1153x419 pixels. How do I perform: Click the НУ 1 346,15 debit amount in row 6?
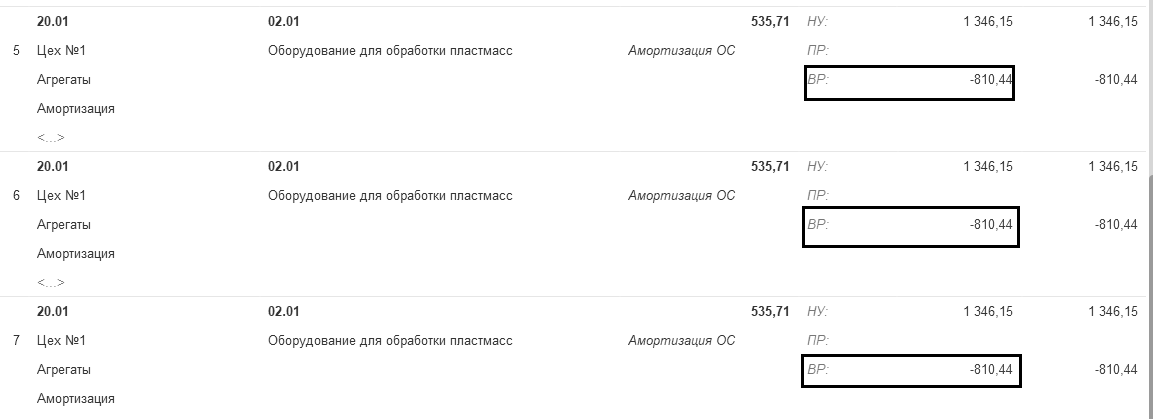coord(987,167)
